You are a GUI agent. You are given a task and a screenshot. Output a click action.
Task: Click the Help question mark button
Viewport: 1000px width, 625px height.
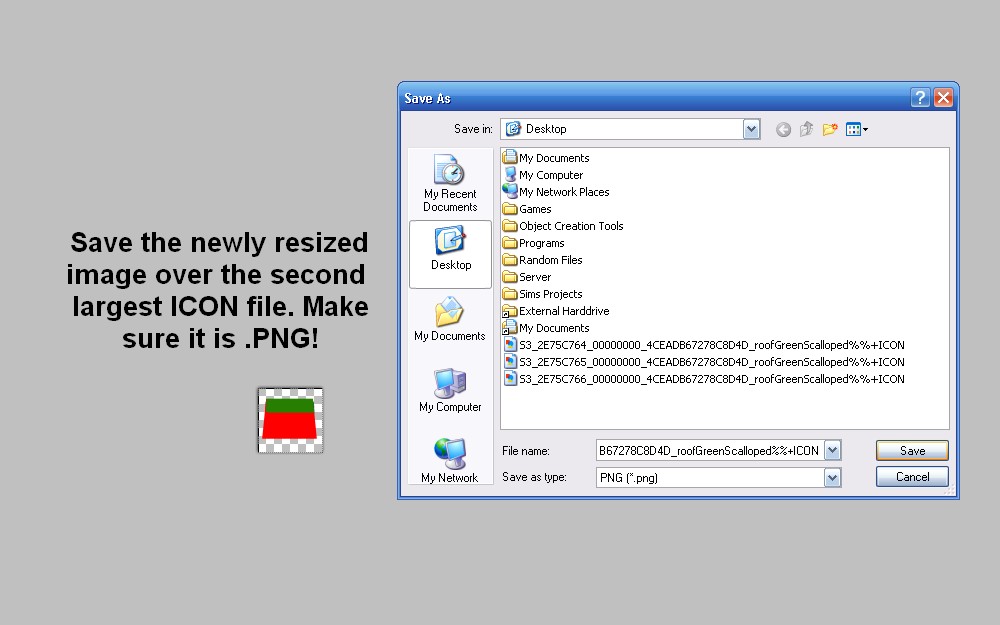(920, 98)
